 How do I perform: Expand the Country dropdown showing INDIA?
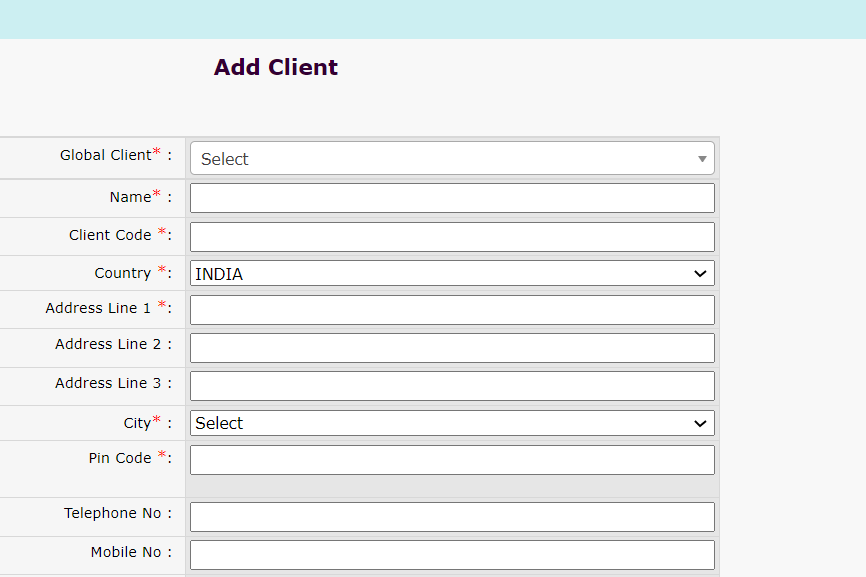click(452, 274)
